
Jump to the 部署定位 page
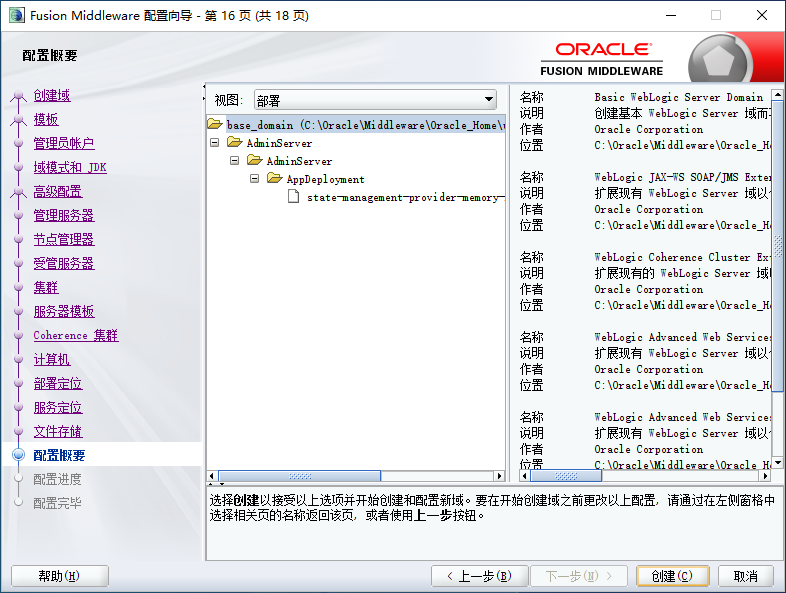point(58,383)
